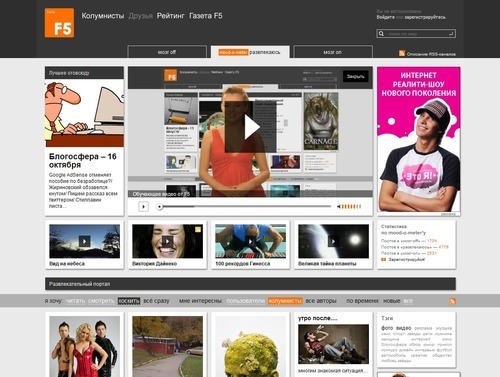
Task: Open Вид на небеса title link
Action: [x=67, y=264]
